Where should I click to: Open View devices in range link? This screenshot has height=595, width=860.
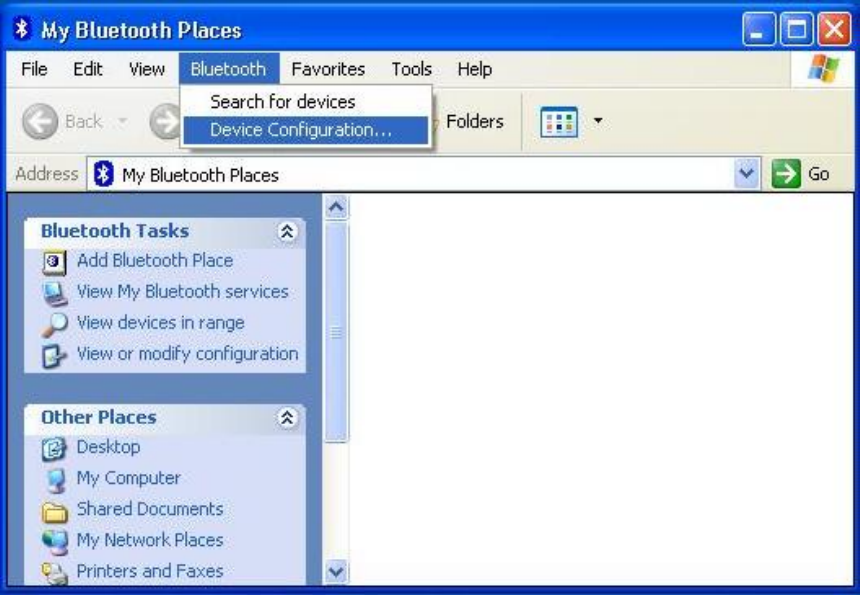(160, 323)
